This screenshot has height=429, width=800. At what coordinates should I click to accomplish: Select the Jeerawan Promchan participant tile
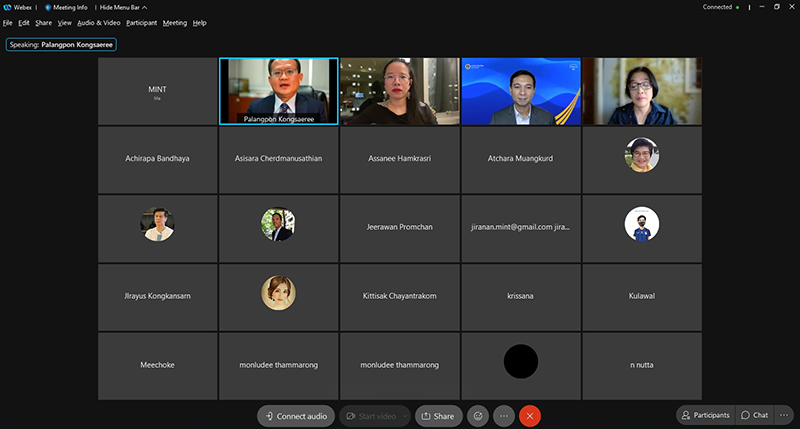pyautogui.click(x=399, y=227)
